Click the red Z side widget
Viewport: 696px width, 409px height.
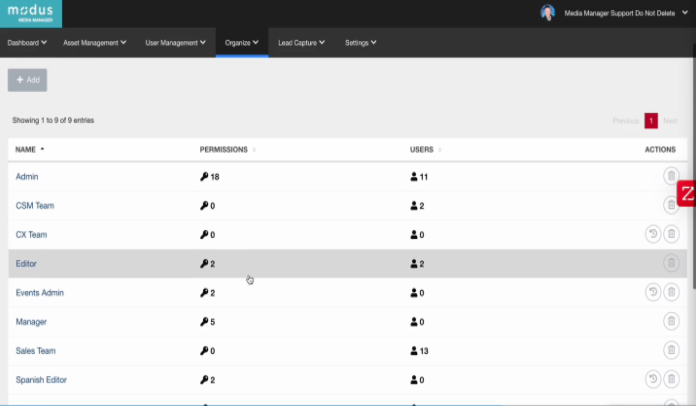pos(686,194)
